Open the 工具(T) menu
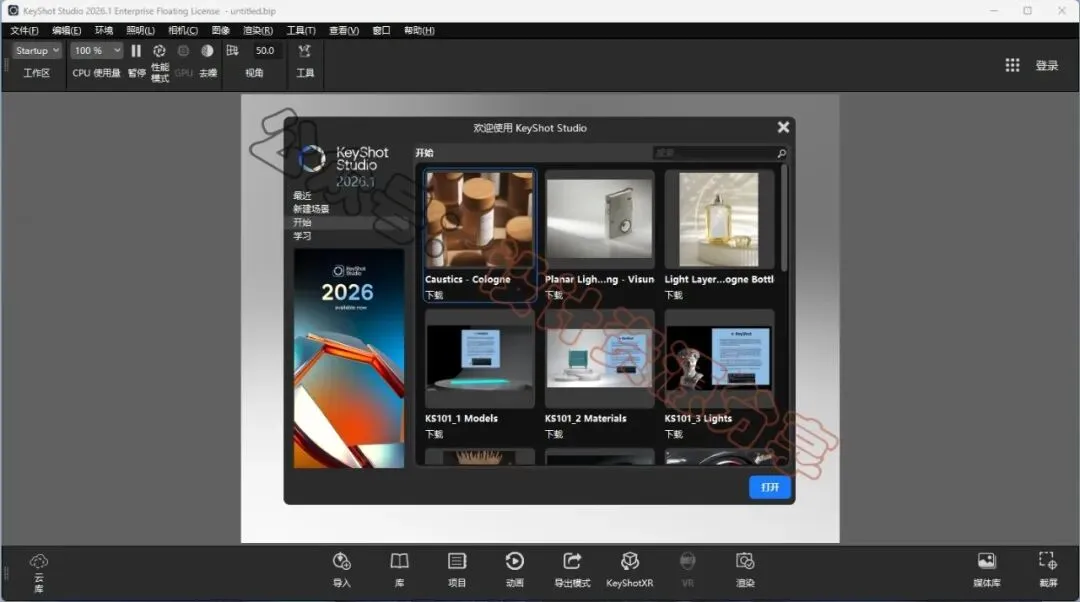Viewport: 1080px width, 602px height. (x=301, y=30)
